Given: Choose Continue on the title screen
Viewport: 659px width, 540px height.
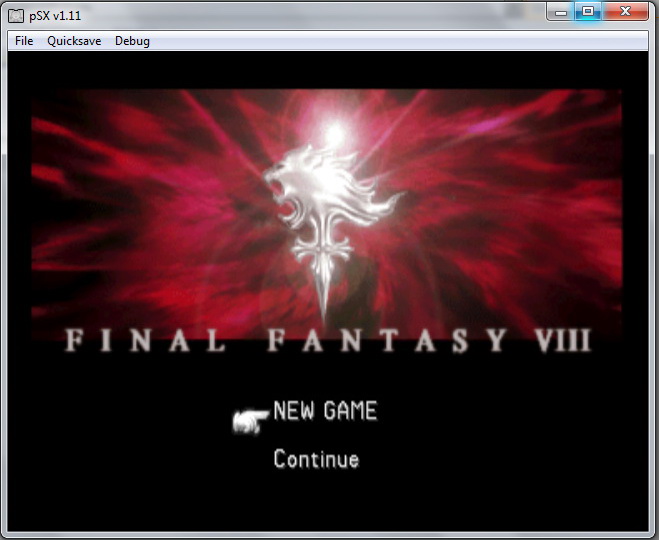Looking at the screenshot, I should [x=316, y=458].
